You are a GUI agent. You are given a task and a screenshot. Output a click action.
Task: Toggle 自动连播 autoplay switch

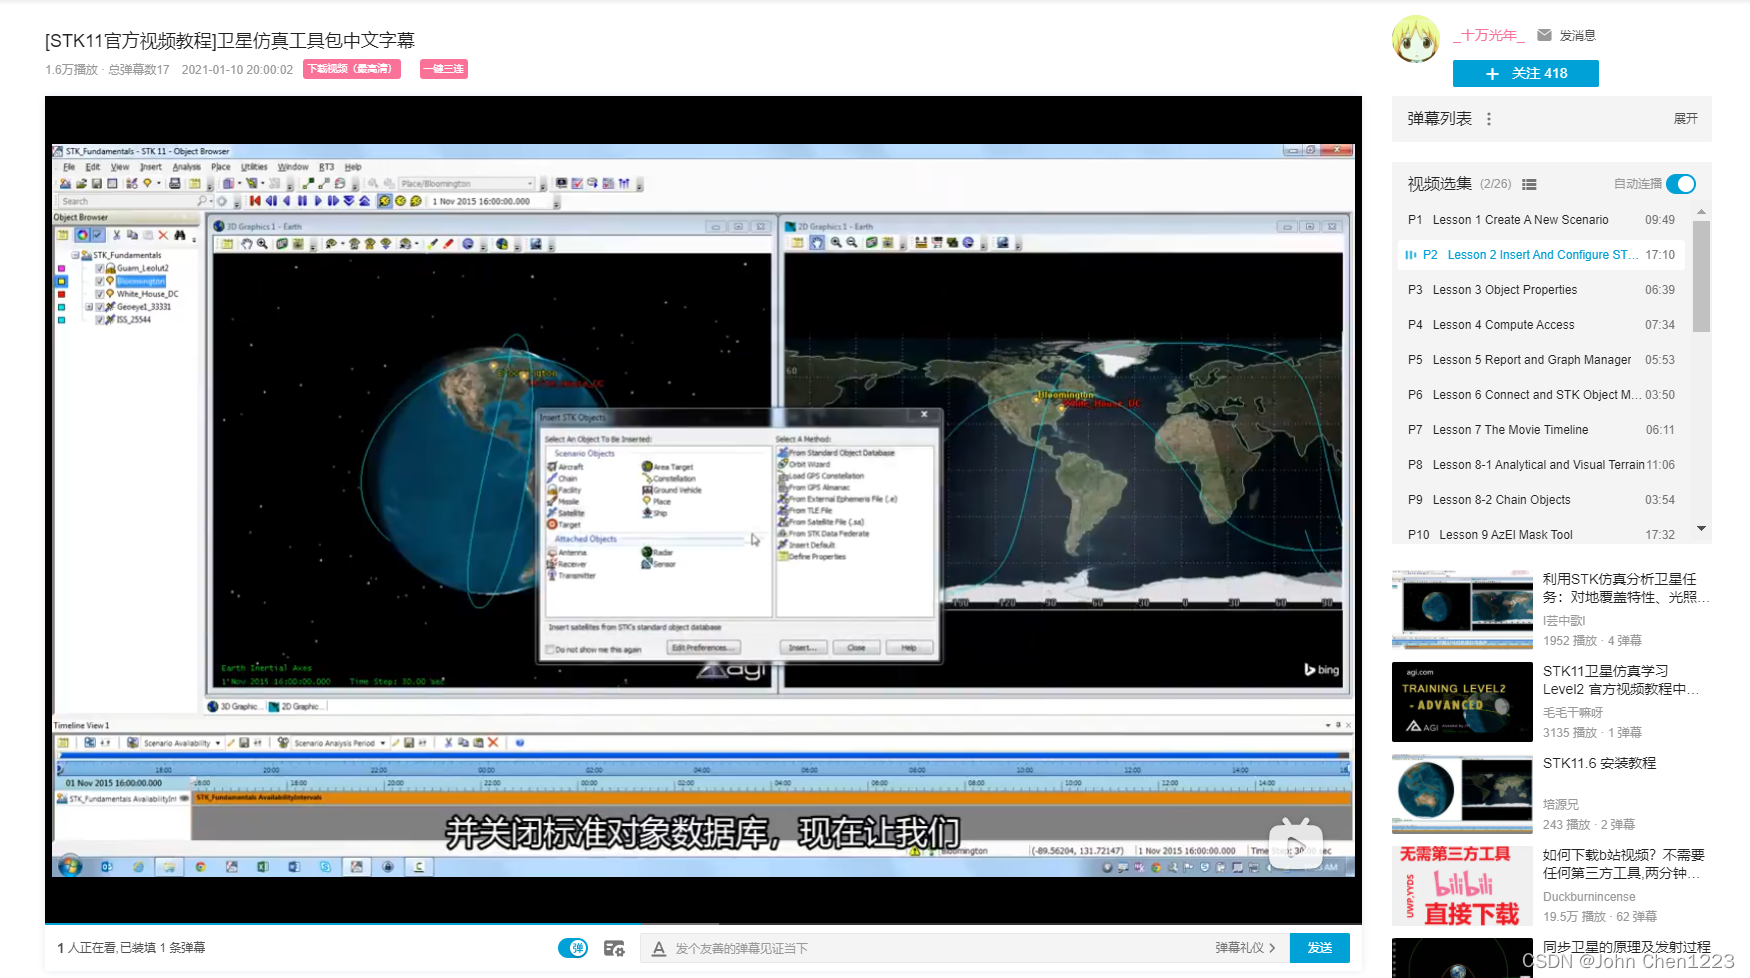pos(1681,184)
